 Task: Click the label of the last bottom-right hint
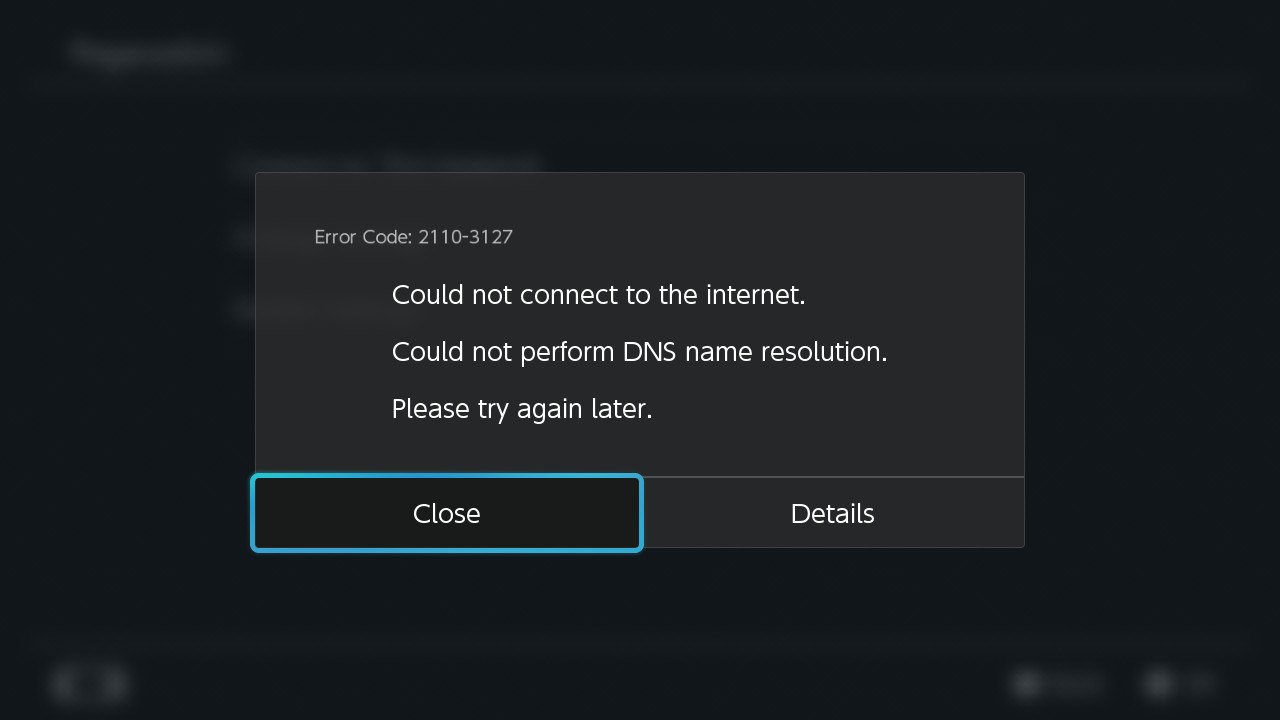(1197, 684)
